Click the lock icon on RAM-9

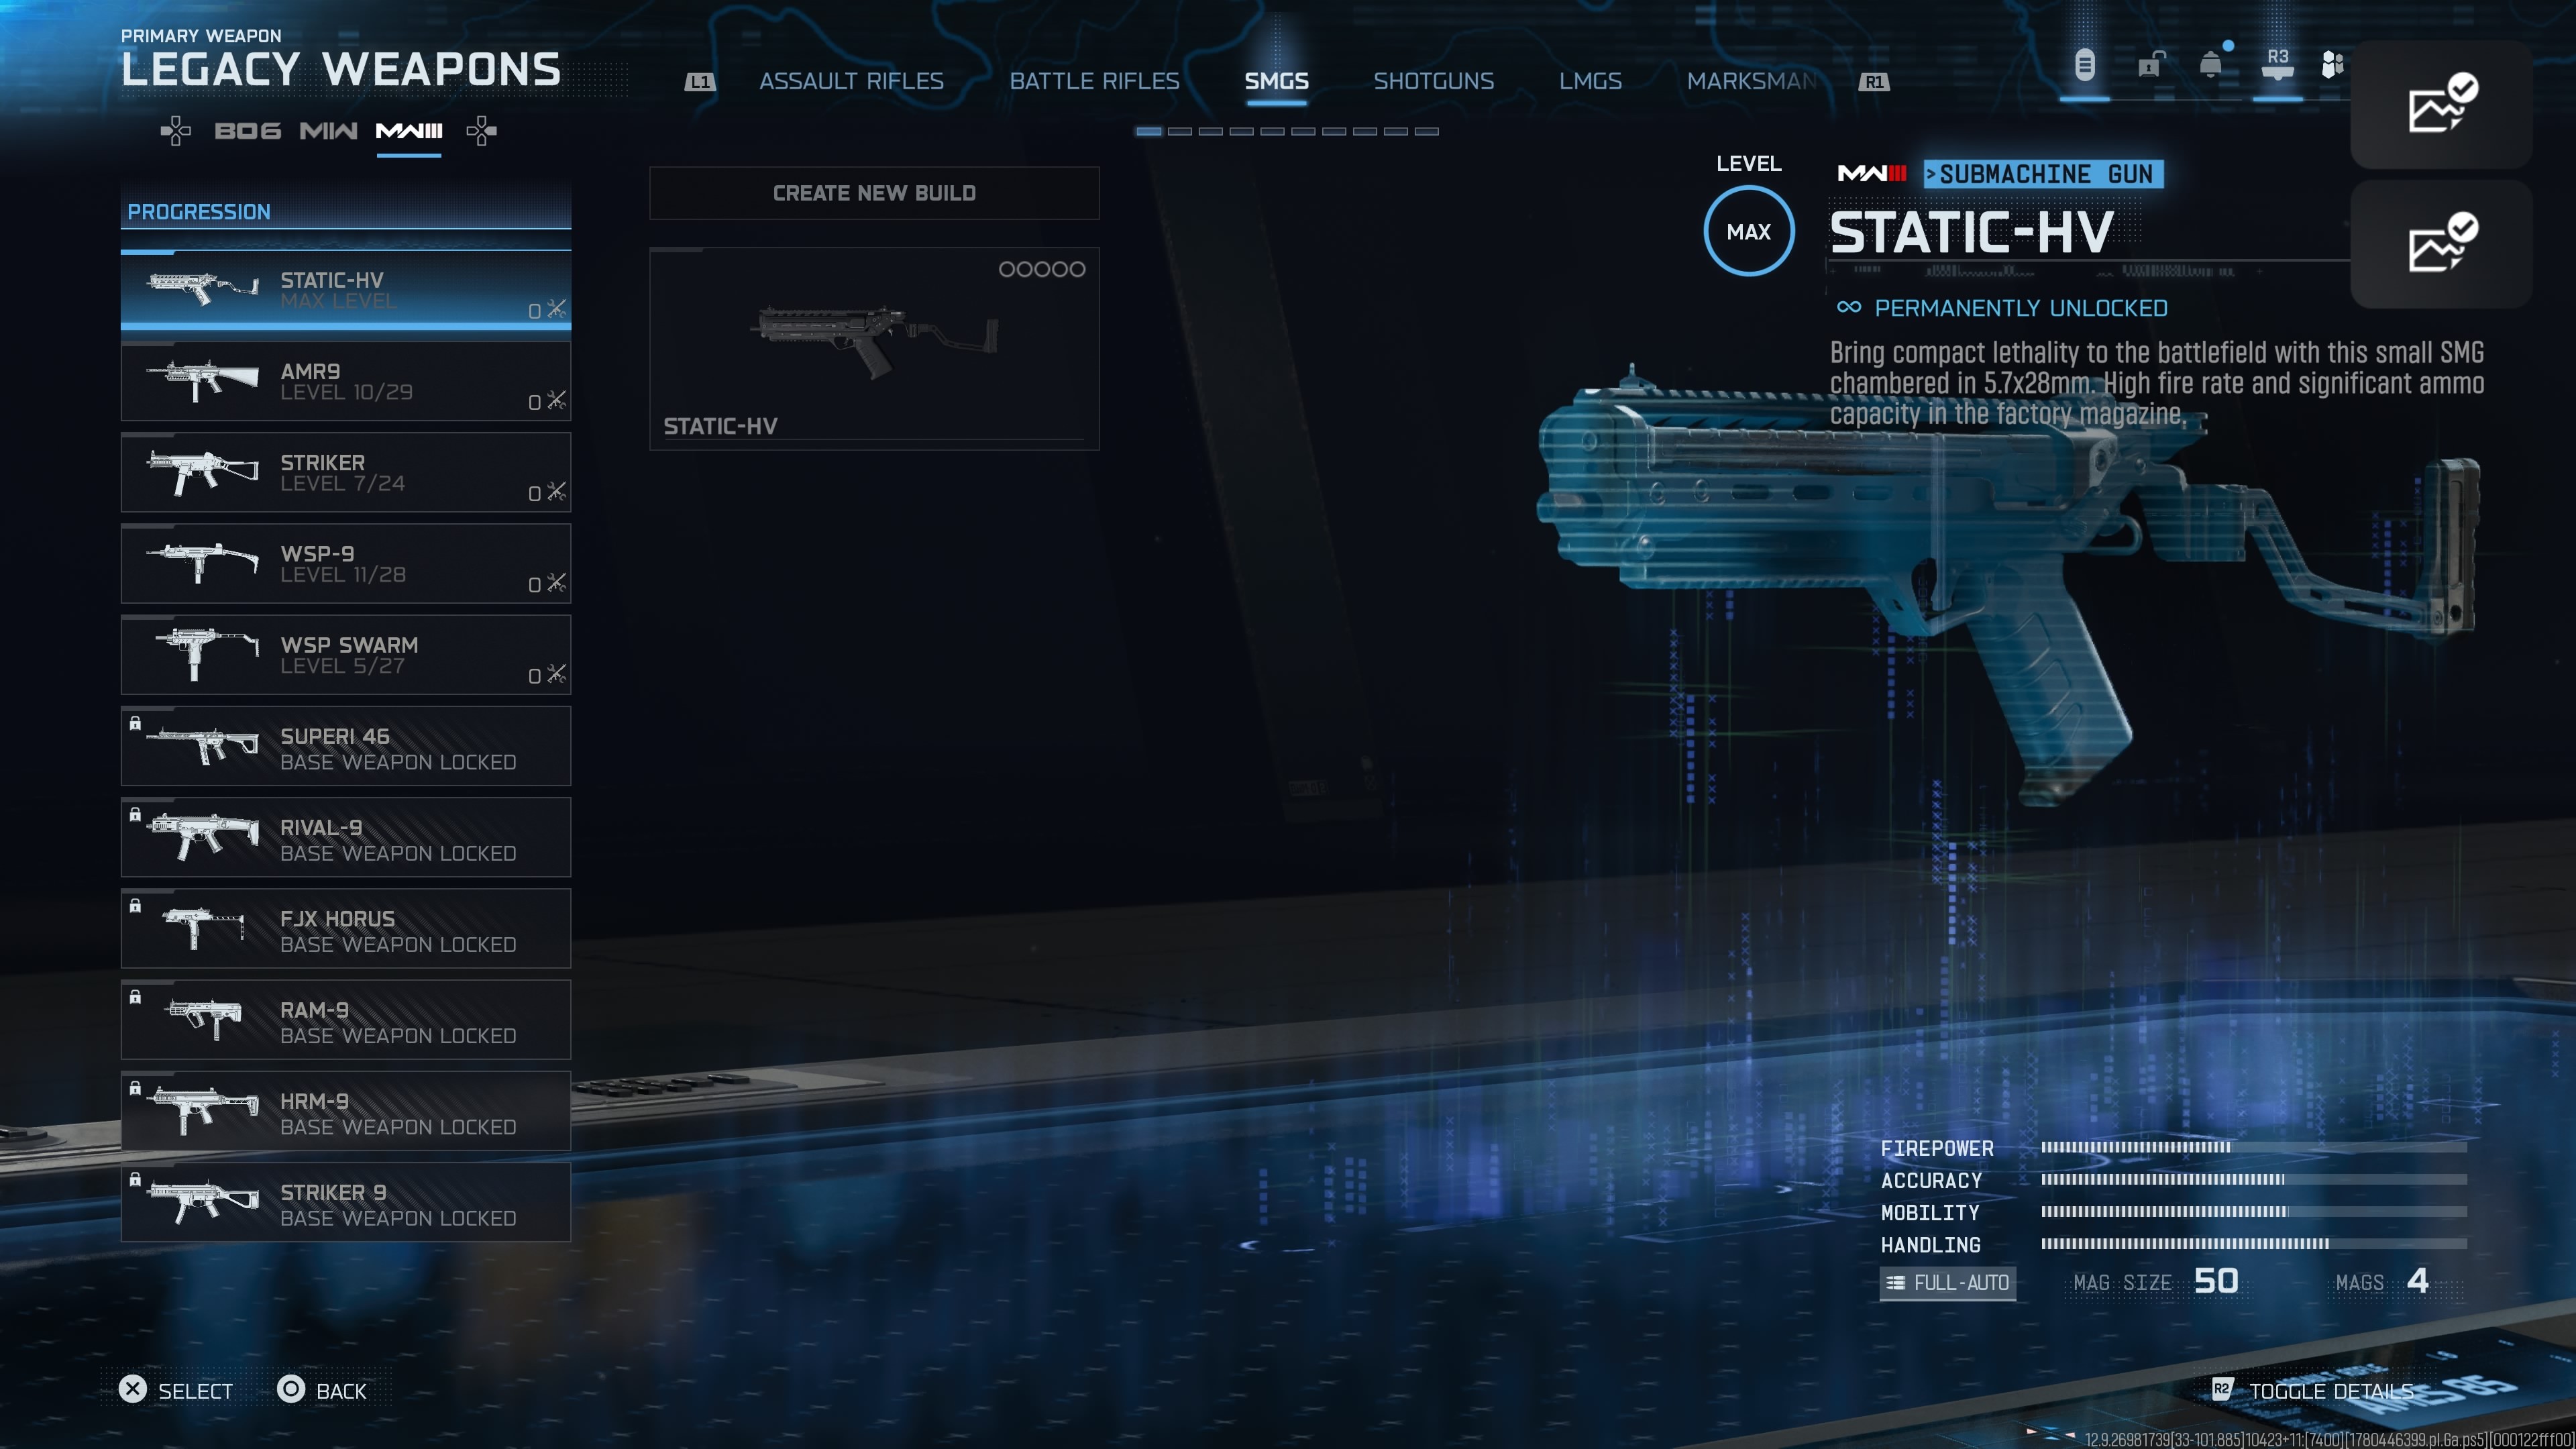tap(135, 997)
